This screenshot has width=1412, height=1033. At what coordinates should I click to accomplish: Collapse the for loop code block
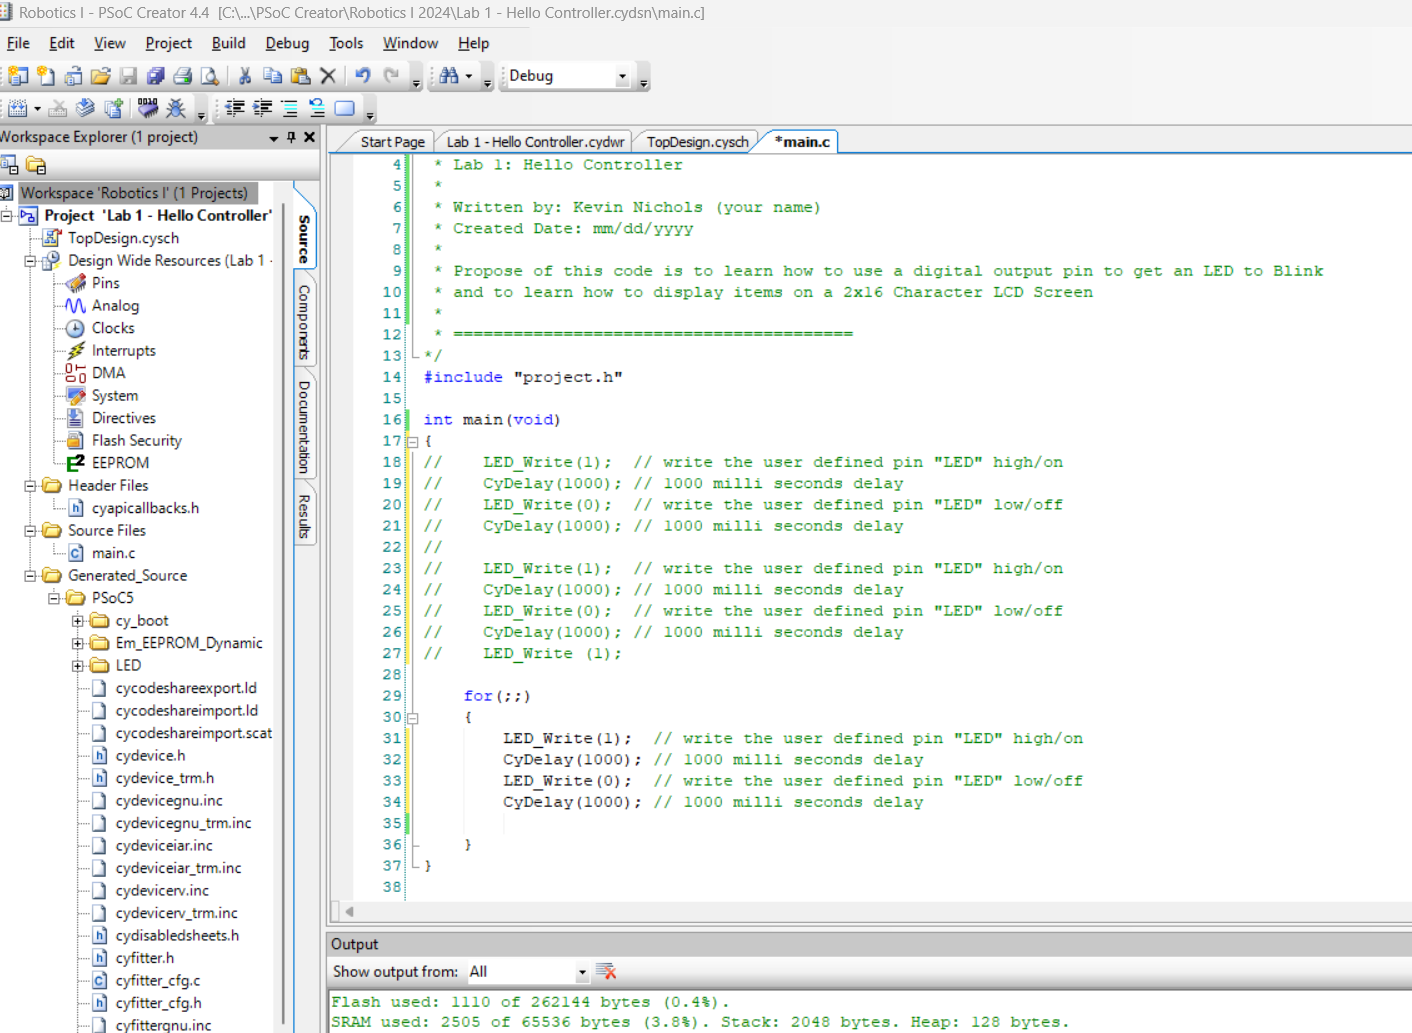click(412, 717)
